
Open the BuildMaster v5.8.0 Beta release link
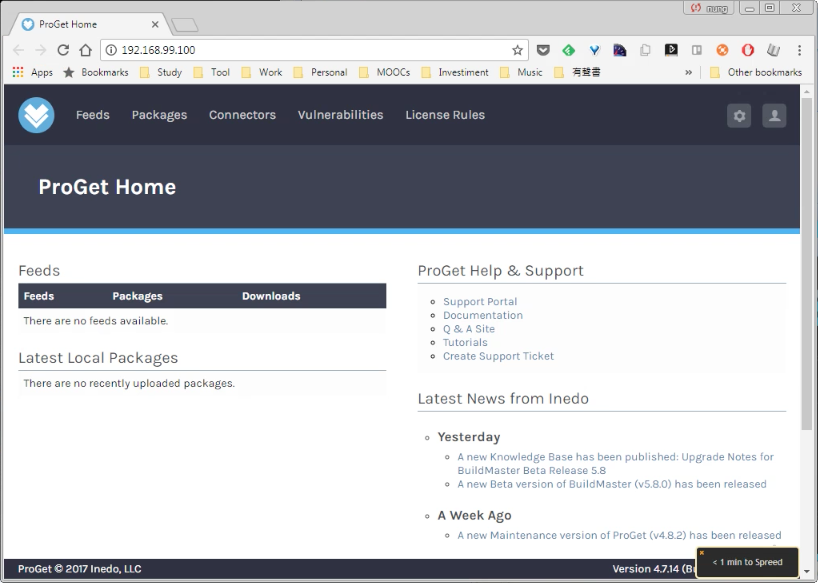pos(612,484)
